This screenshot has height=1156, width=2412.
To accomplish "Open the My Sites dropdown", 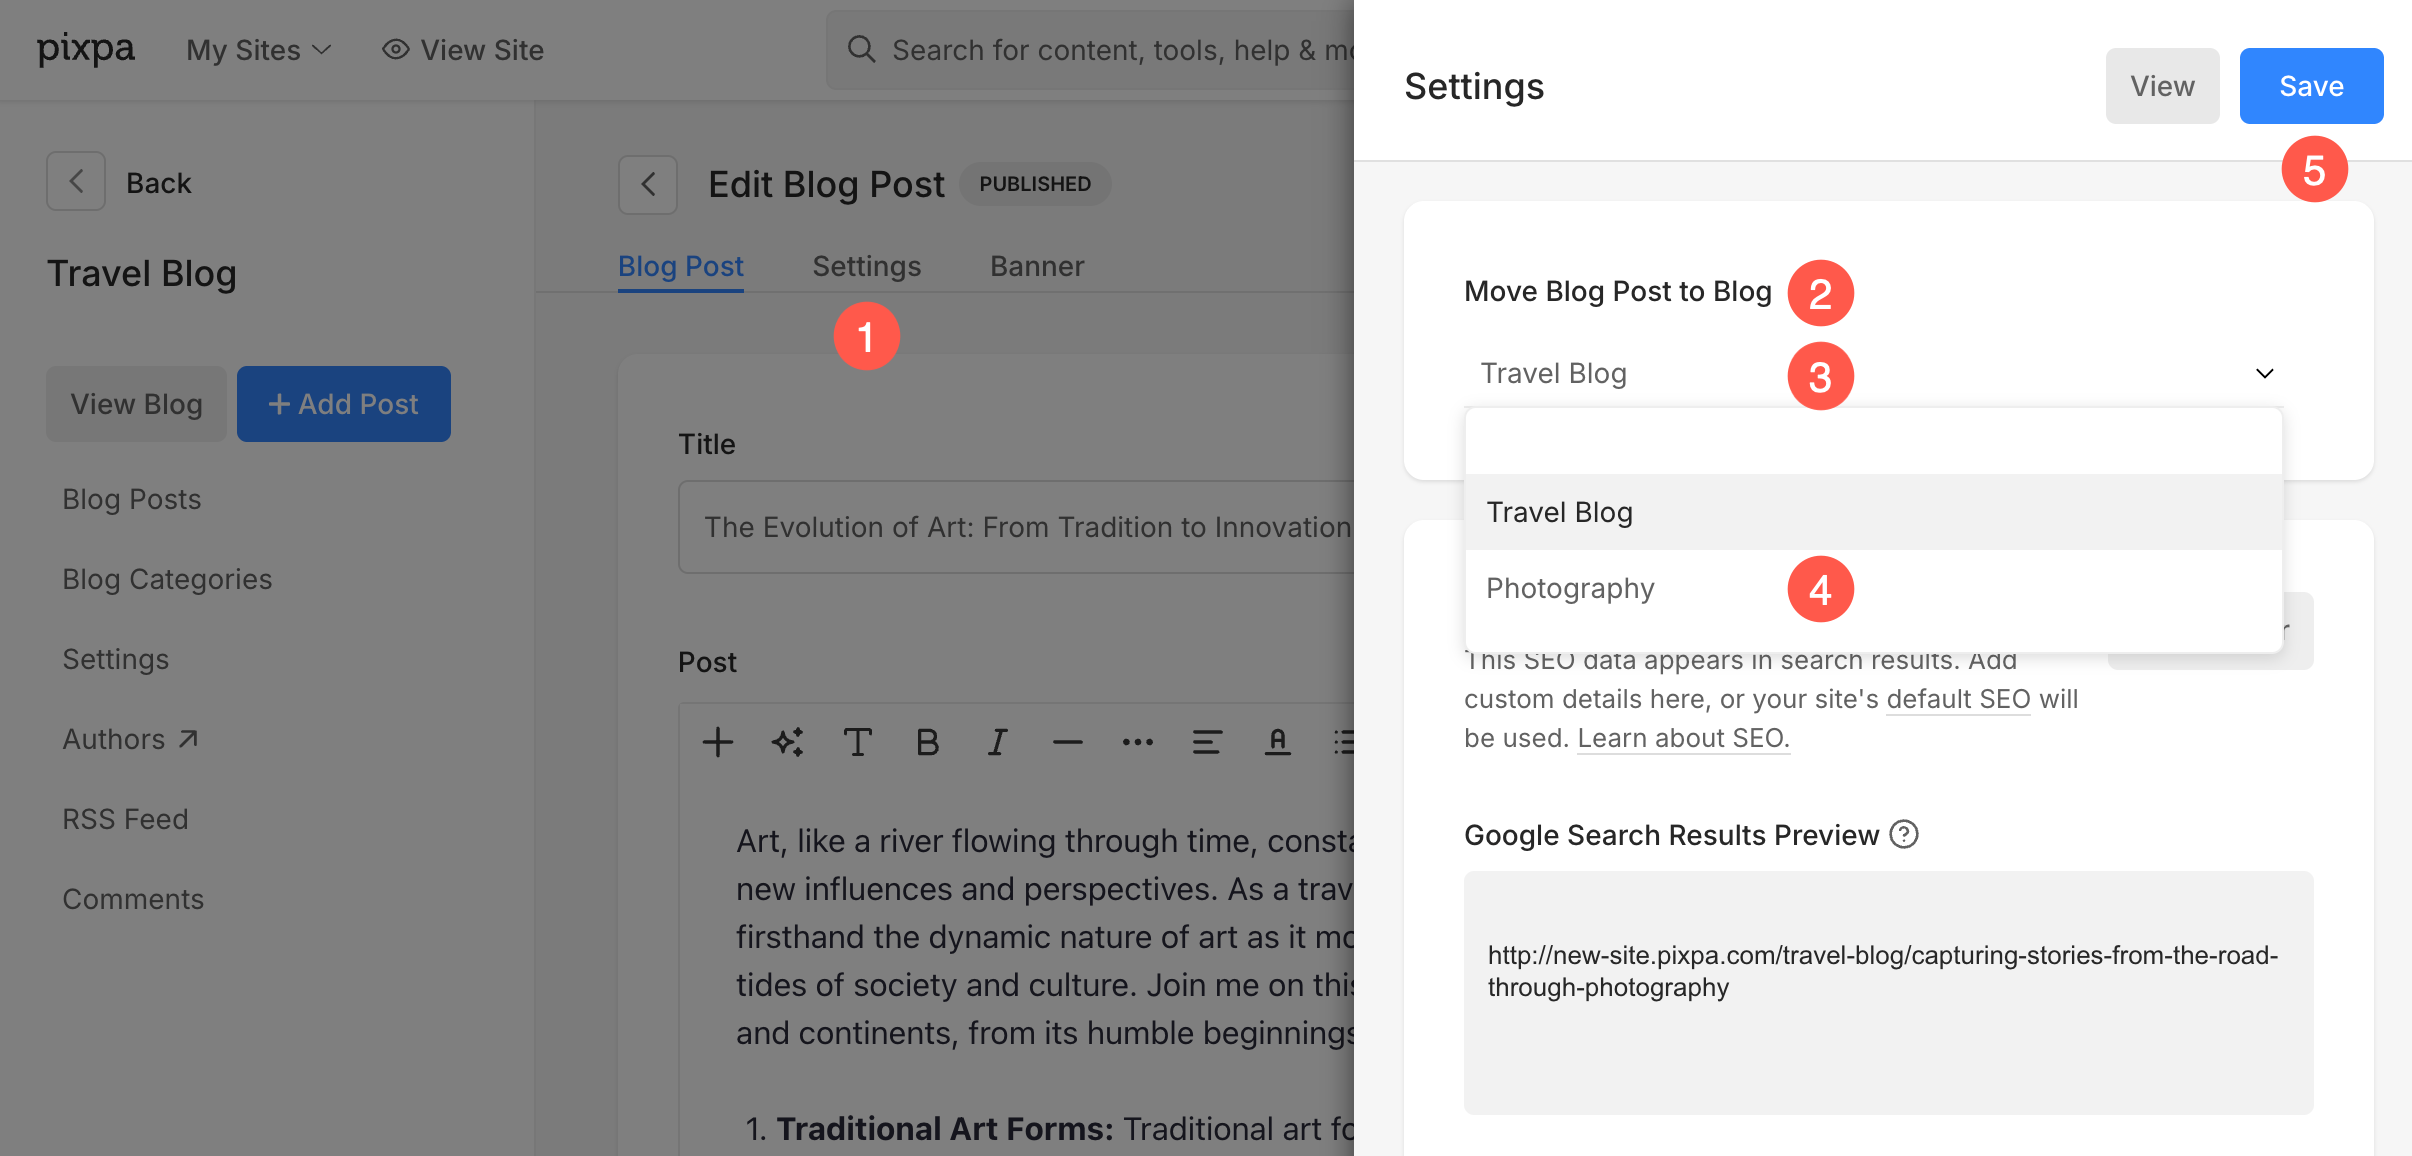I will click(x=258, y=50).
